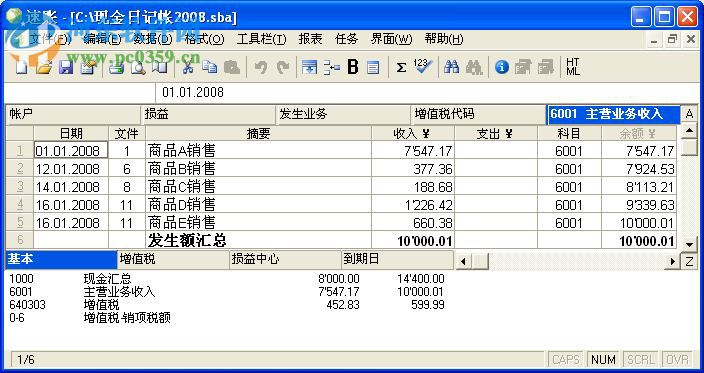704x373 pixels.
Task: Open the 帮助(H) menu
Action: click(444, 39)
